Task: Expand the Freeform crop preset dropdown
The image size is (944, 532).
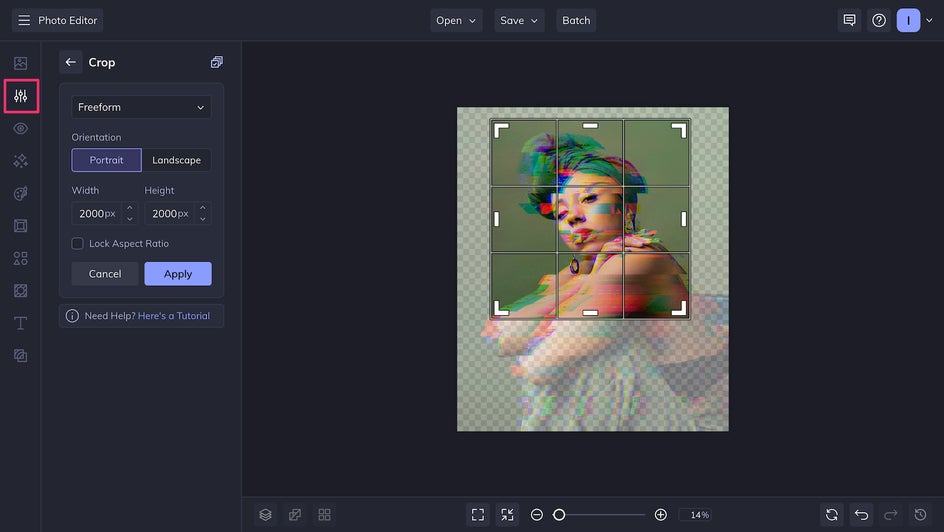Action: (x=141, y=107)
